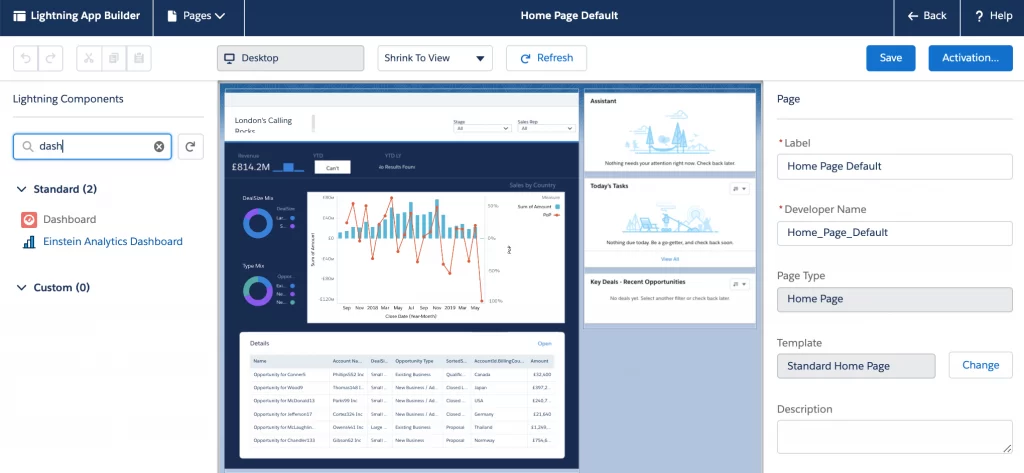Click the Help question mark icon
The height and width of the screenshot is (473, 1024).
[x=979, y=16]
